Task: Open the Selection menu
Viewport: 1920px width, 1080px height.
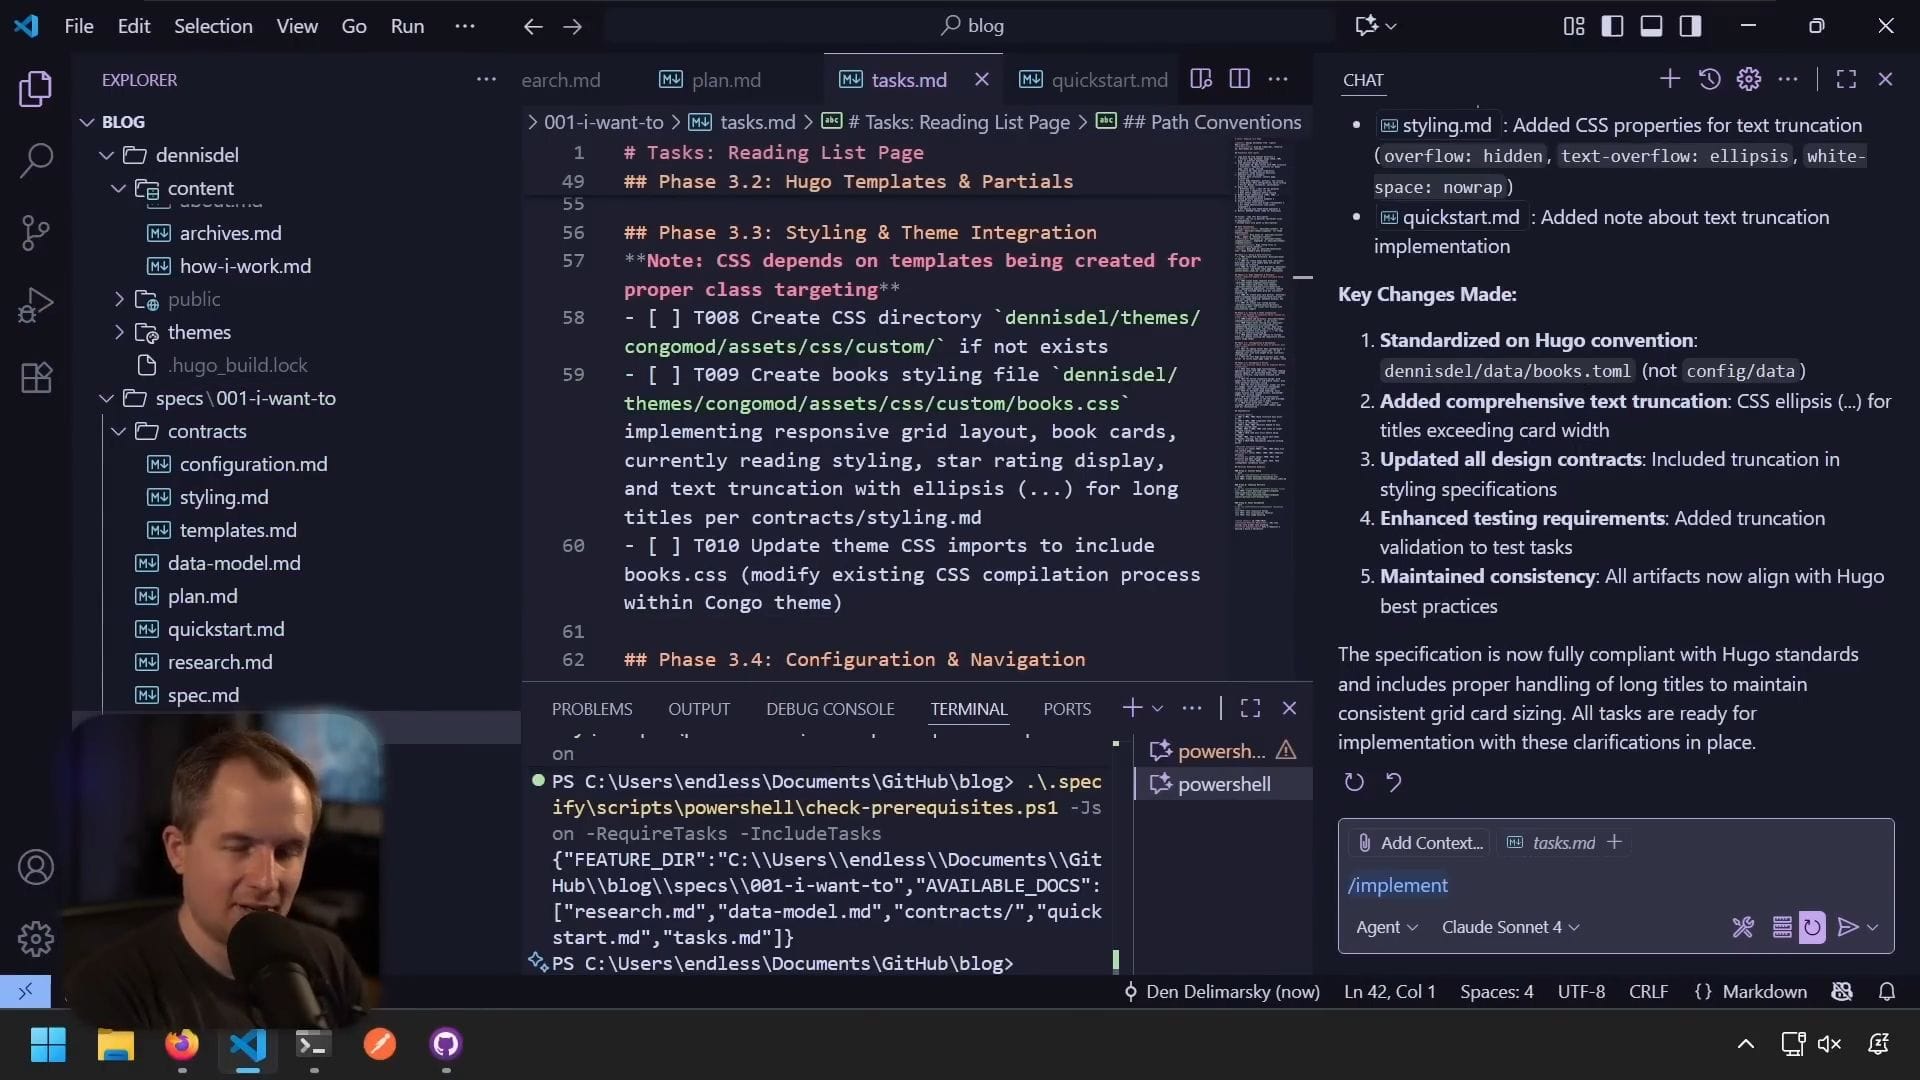Action: coord(213,26)
